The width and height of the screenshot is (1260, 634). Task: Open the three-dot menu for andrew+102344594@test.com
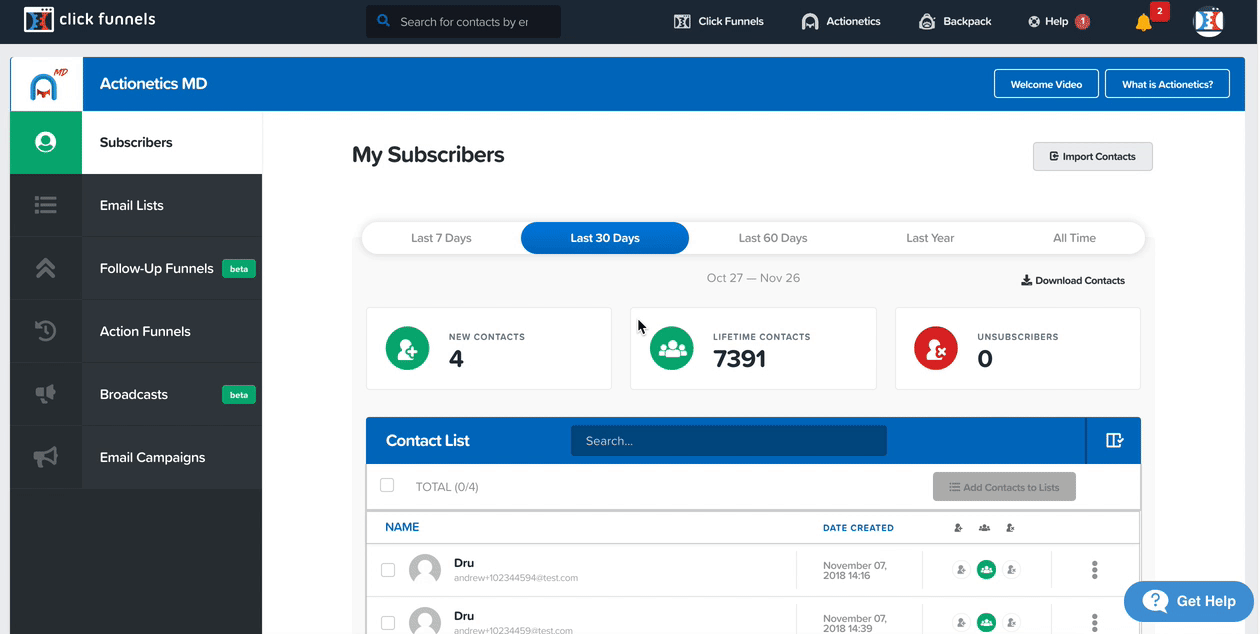click(1095, 570)
